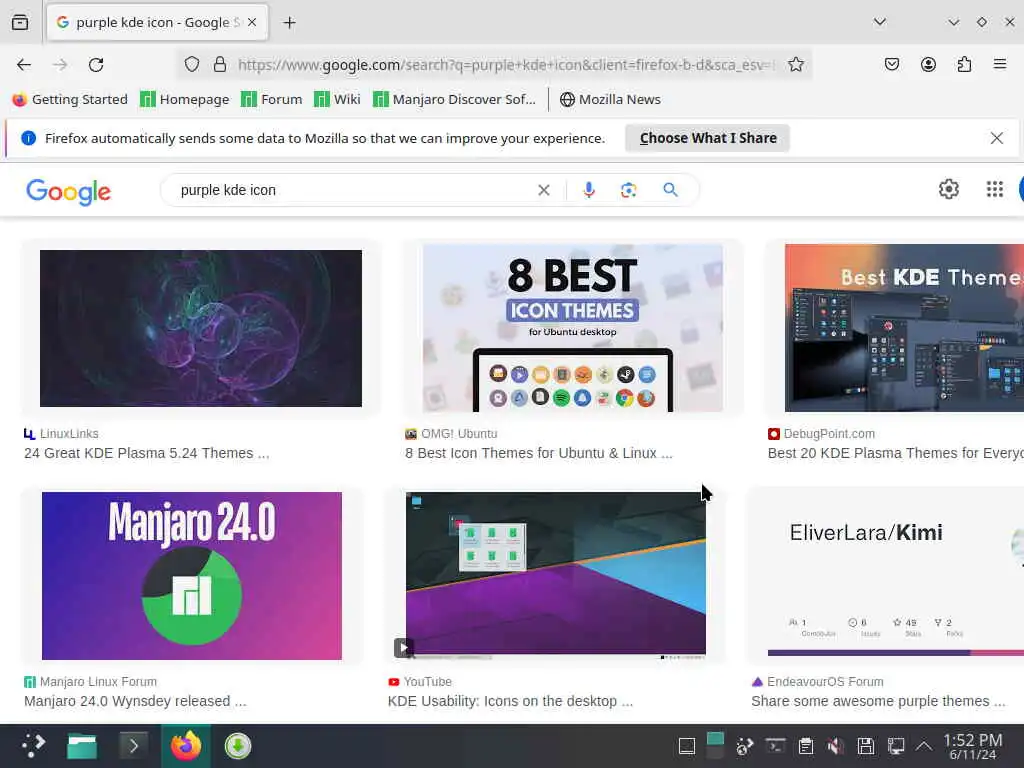Click the Google logo
The image size is (1024, 768).
click(x=69, y=191)
